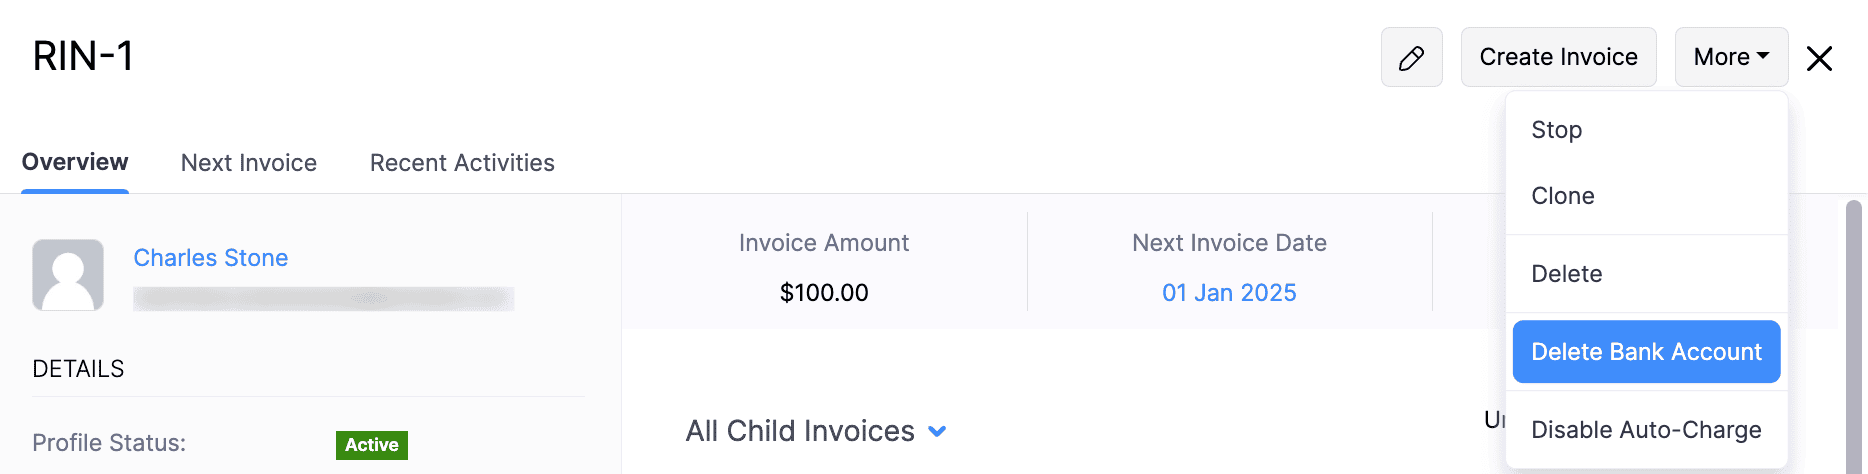Close the RIN-1 profile panel

pyautogui.click(x=1819, y=59)
